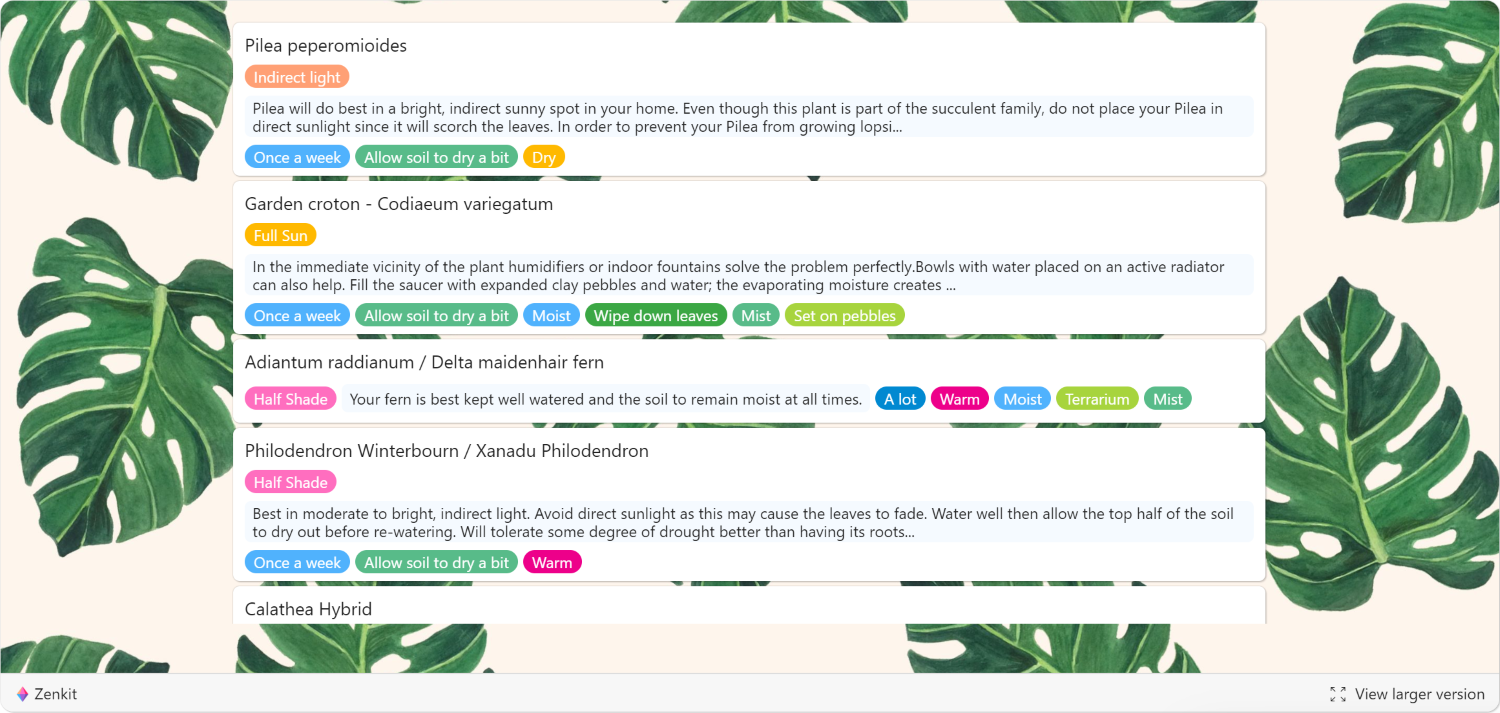Select the Indirect light tag
Image resolution: width=1500 pixels, height=713 pixels.
pyautogui.click(x=297, y=77)
